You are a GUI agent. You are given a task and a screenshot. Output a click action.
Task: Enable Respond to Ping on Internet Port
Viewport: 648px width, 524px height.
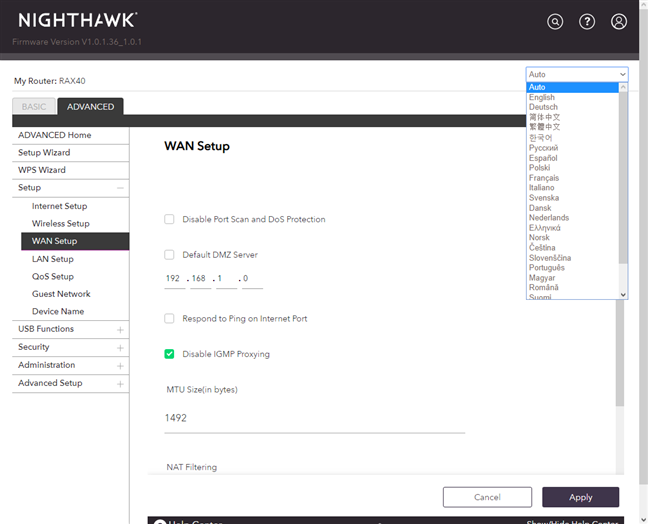[169, 319]
